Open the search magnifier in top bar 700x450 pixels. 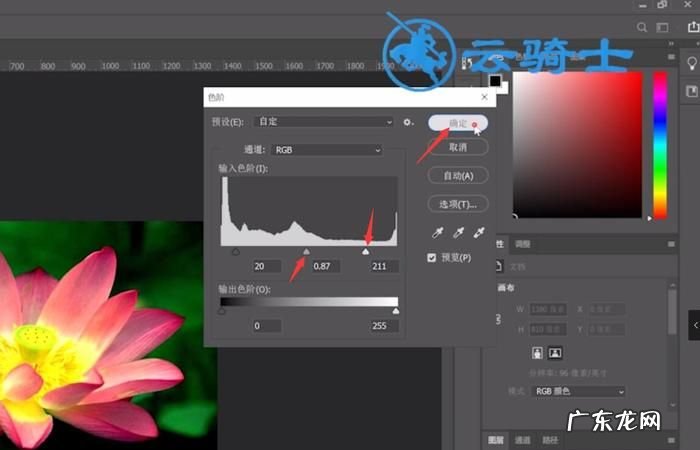coord(642,28)
